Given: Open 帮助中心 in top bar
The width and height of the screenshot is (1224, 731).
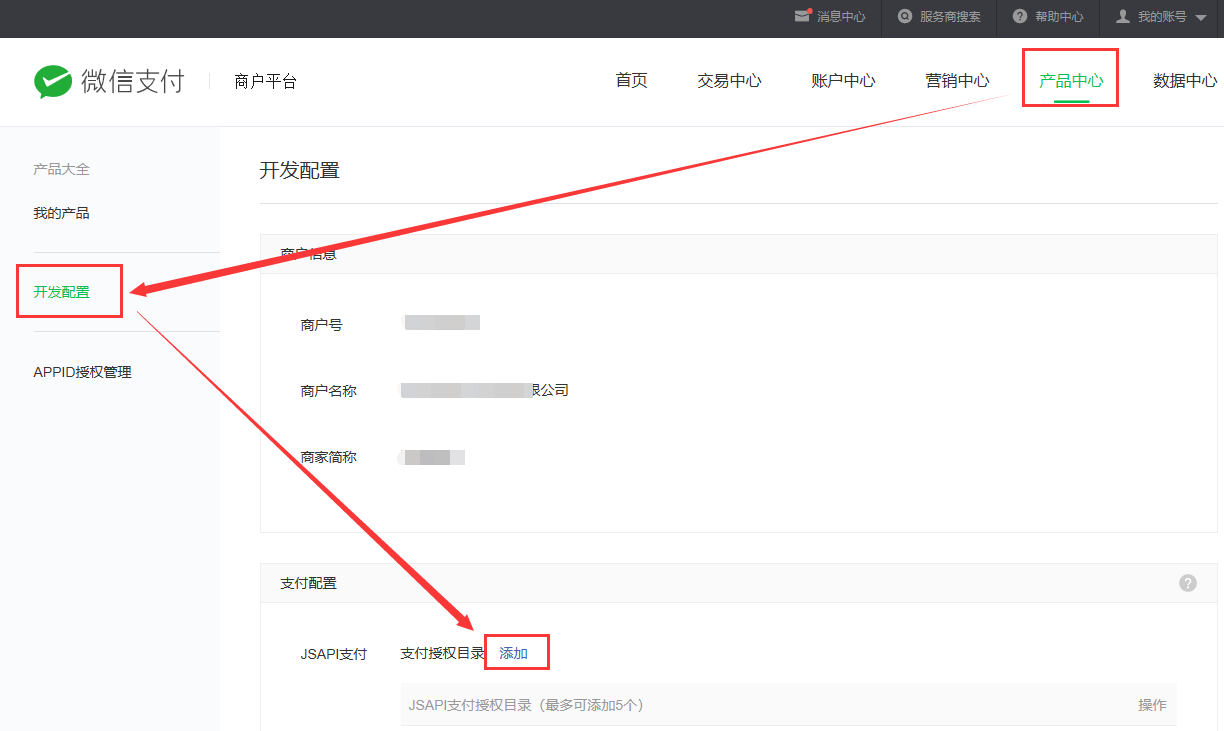Looking at the screenshot, I should pyautogui.click(x=1059, y=17).
